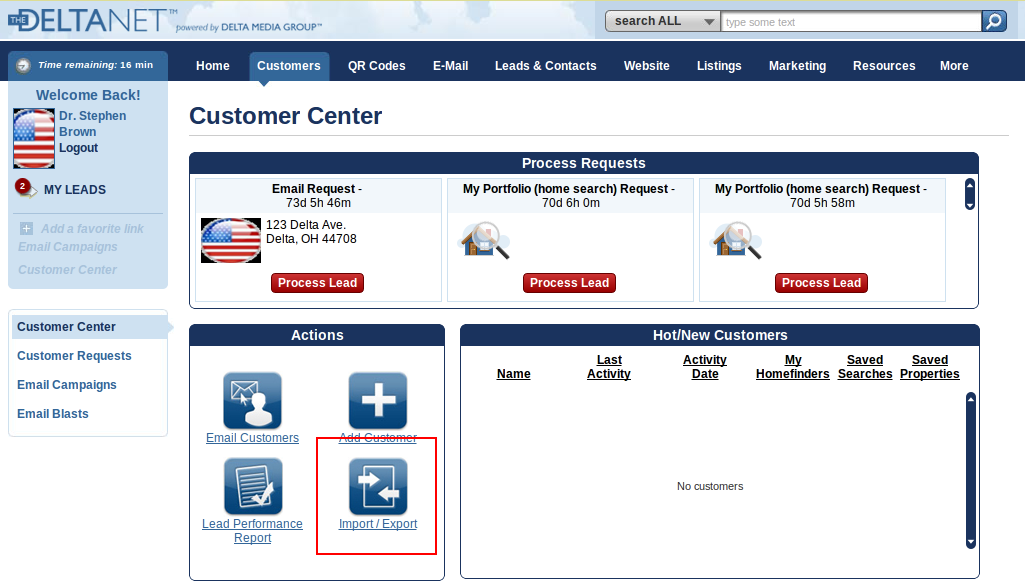Focus the 'type some text' search field
Screen dimensions: 1025x586
tap(851, 22)
